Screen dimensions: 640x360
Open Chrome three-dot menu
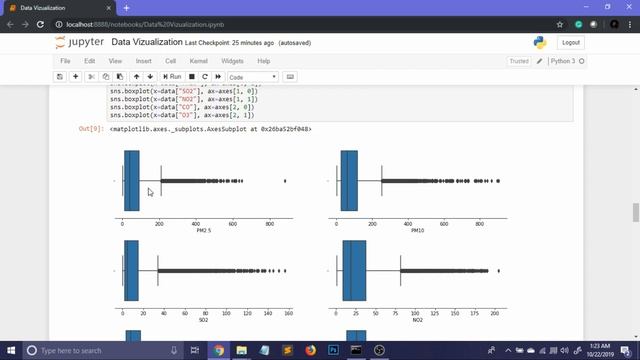pos(630,24)
